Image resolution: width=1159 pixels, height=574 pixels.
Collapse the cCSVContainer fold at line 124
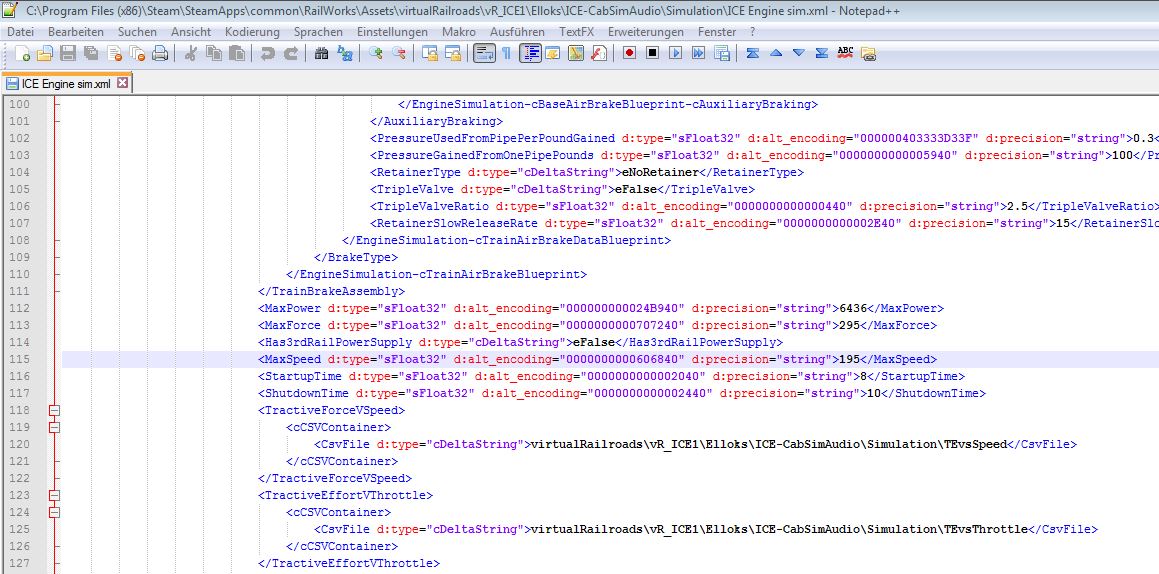(x=55, y=512)
